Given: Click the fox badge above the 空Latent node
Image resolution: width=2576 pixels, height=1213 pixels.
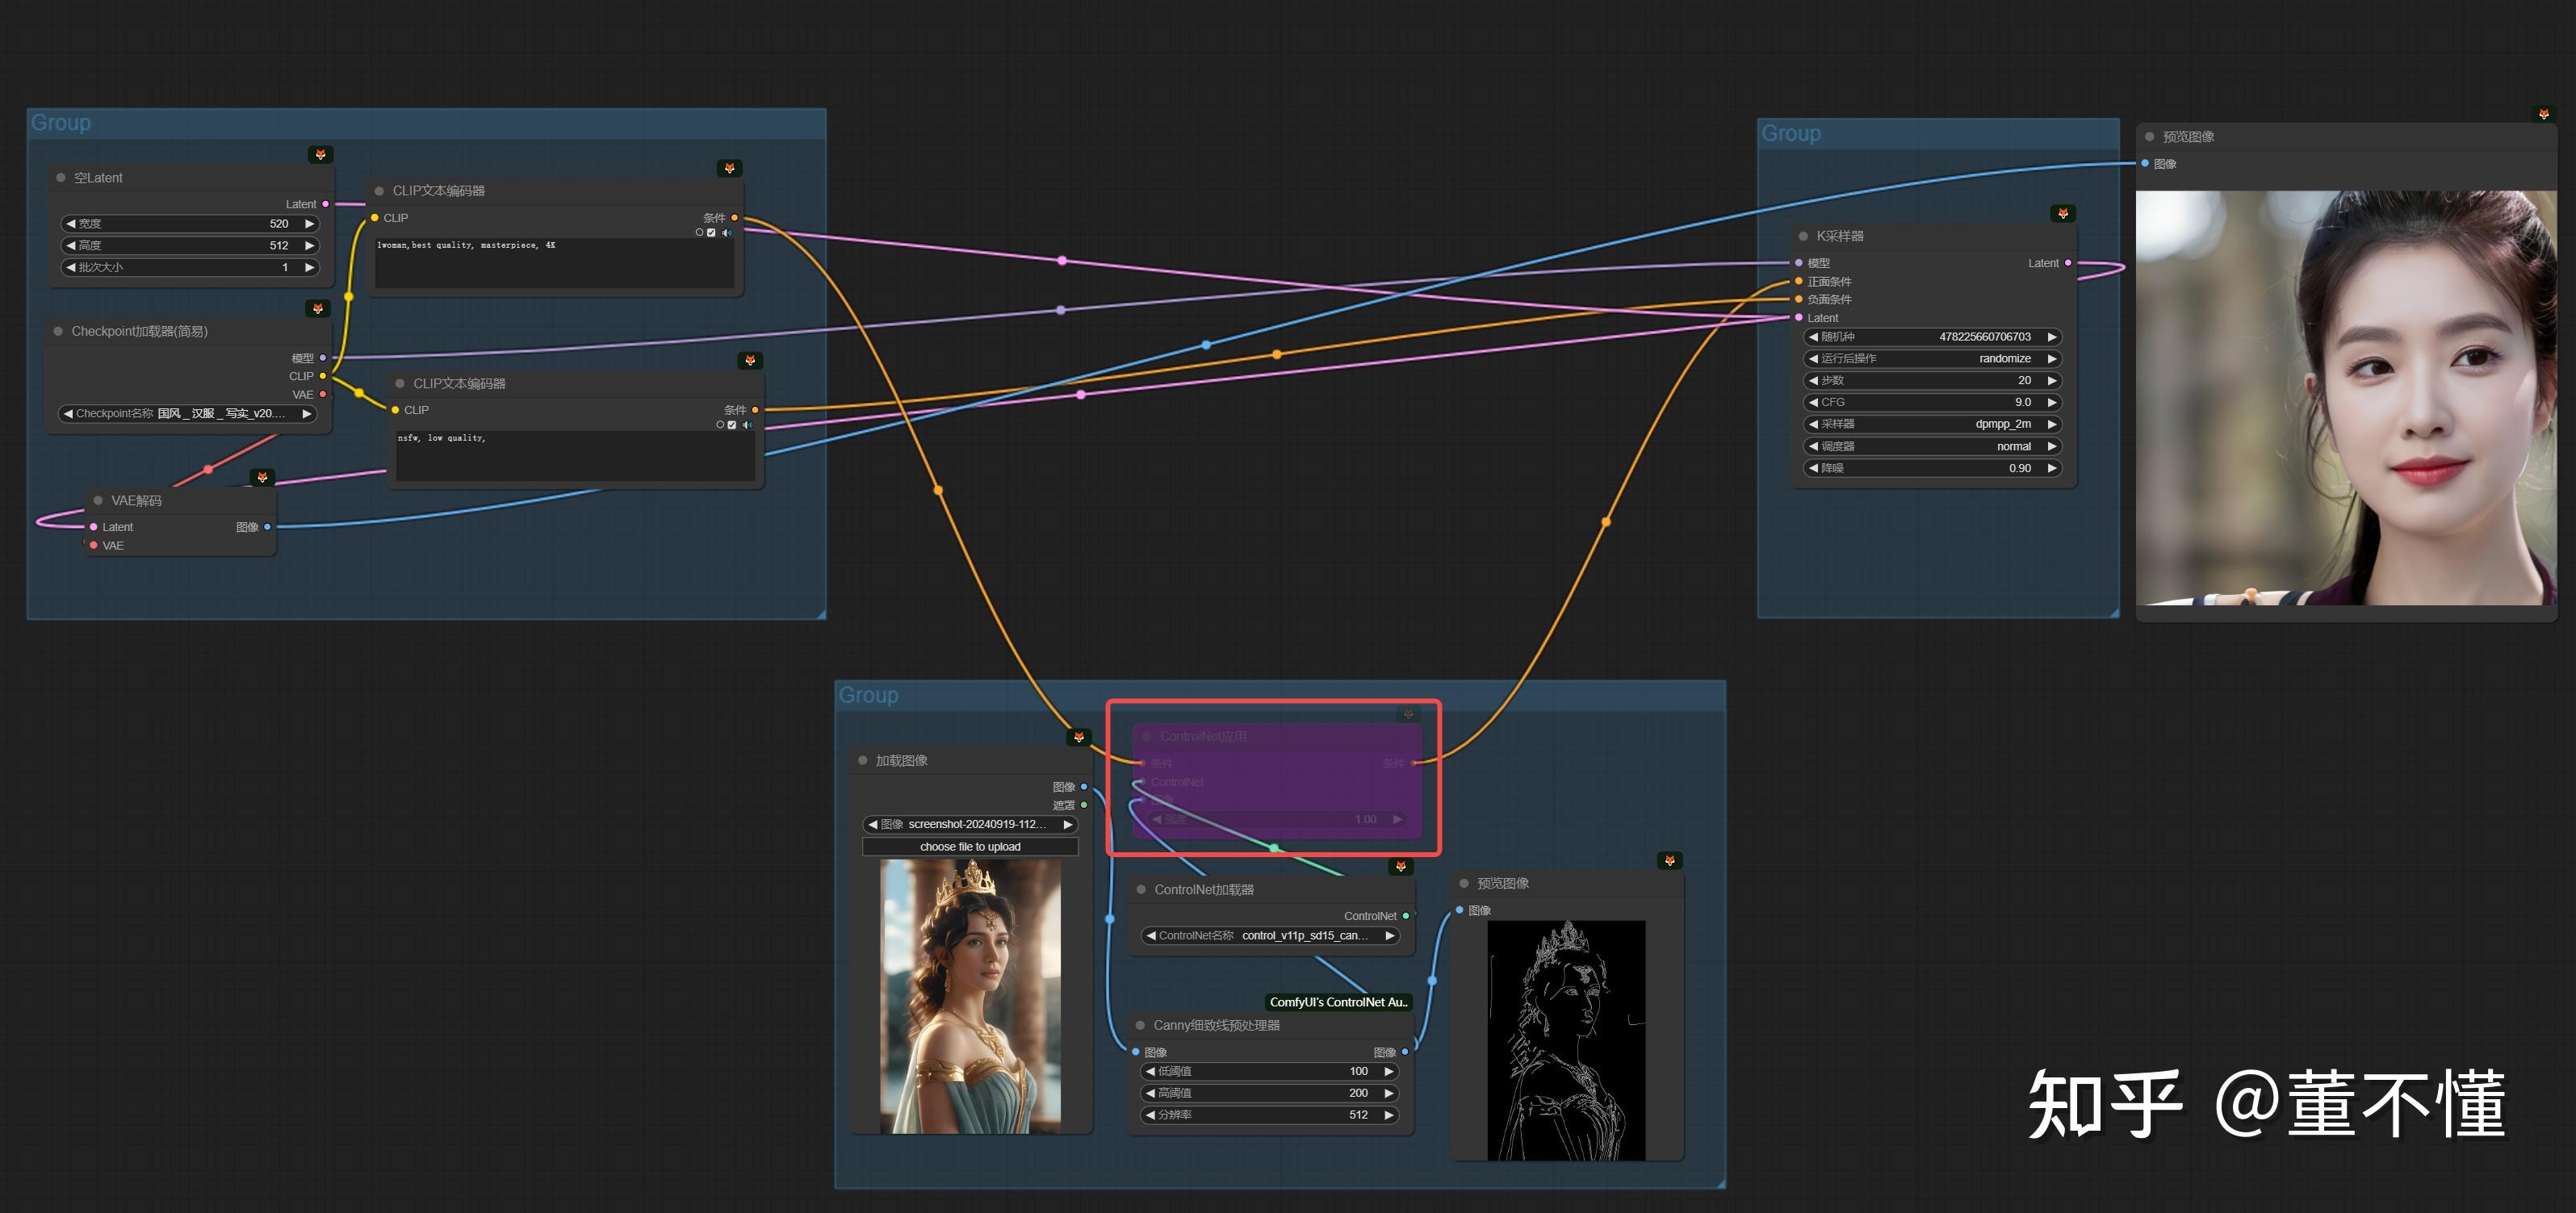Looking at the screenshot, I should click(x=320, y=155).
